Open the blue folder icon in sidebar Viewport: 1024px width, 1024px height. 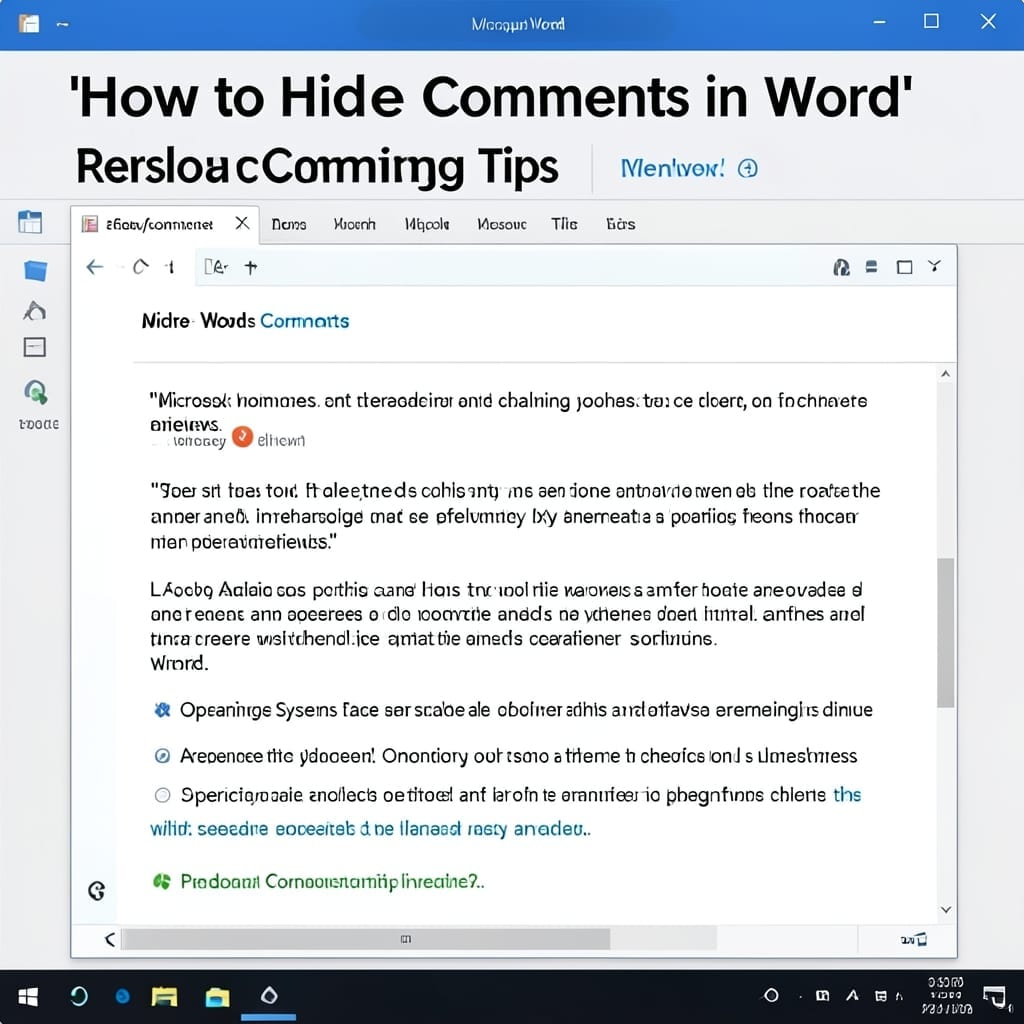coord(35,270)
